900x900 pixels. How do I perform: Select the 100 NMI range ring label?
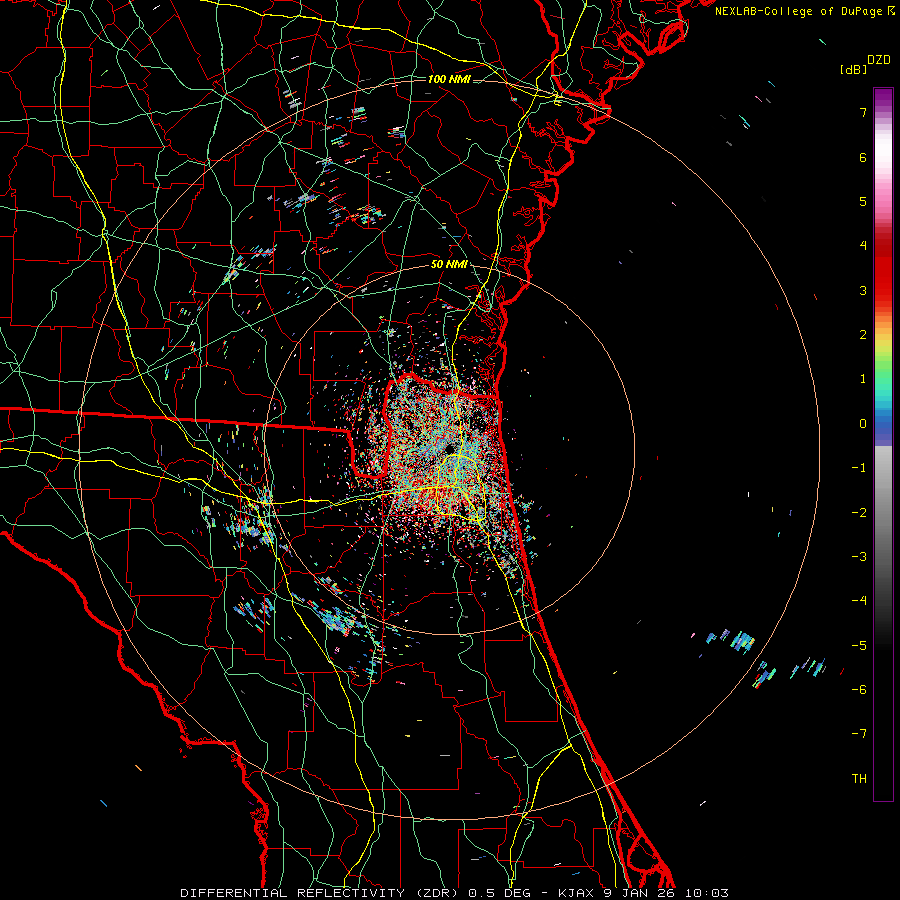[449, 79]
